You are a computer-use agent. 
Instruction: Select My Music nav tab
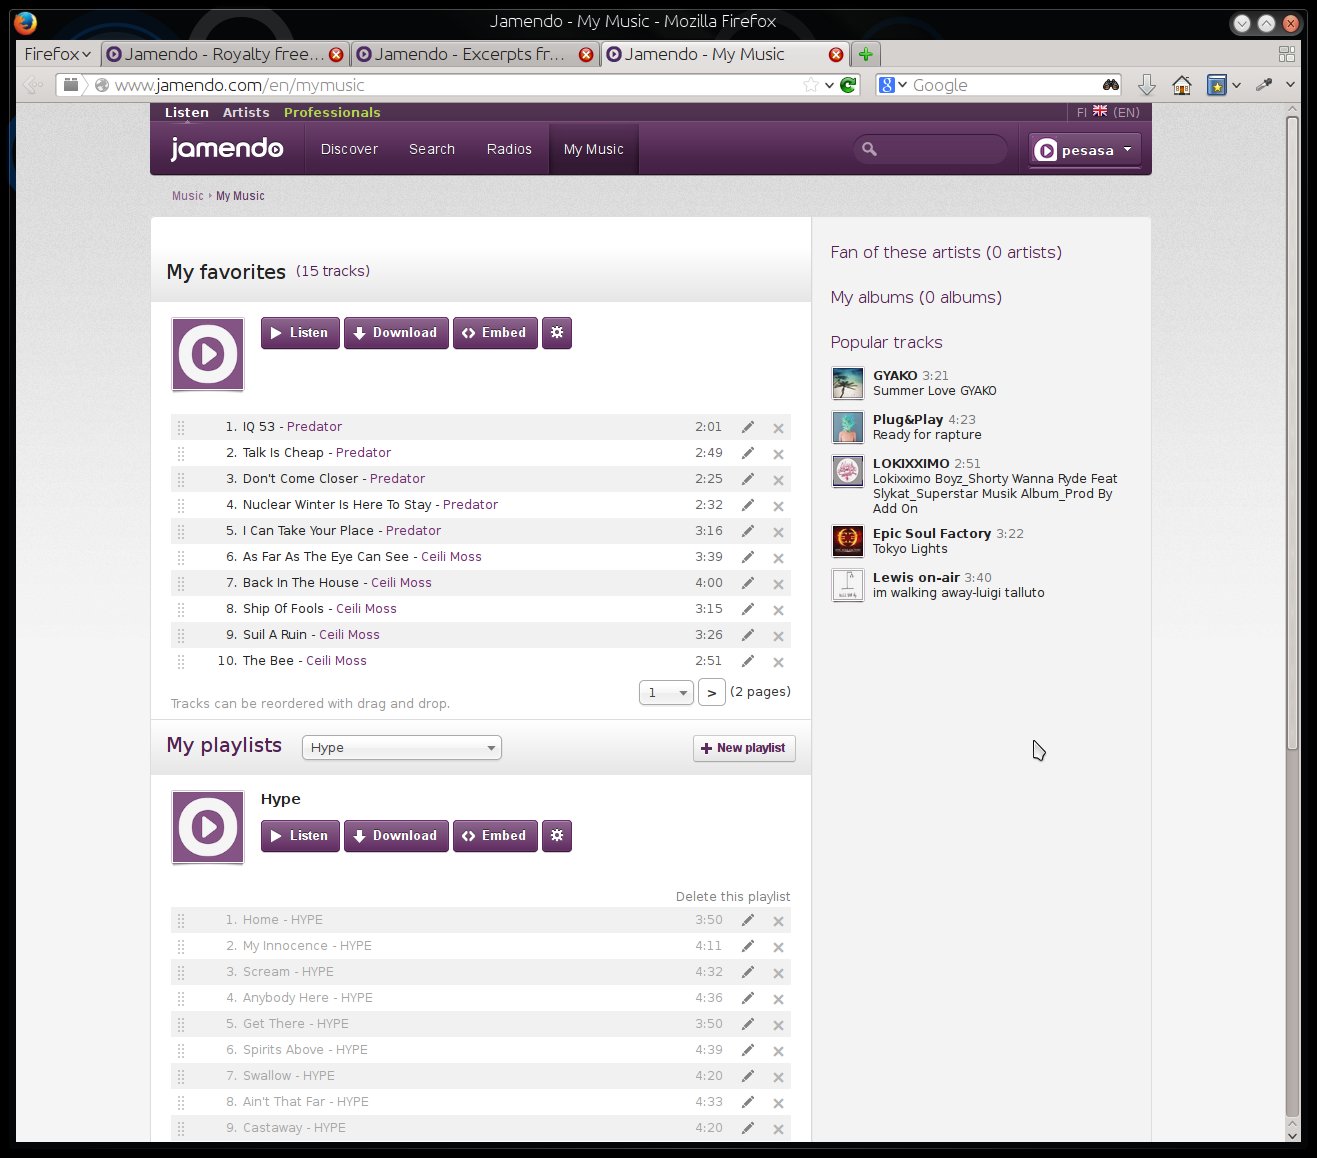tap(593, 149)
